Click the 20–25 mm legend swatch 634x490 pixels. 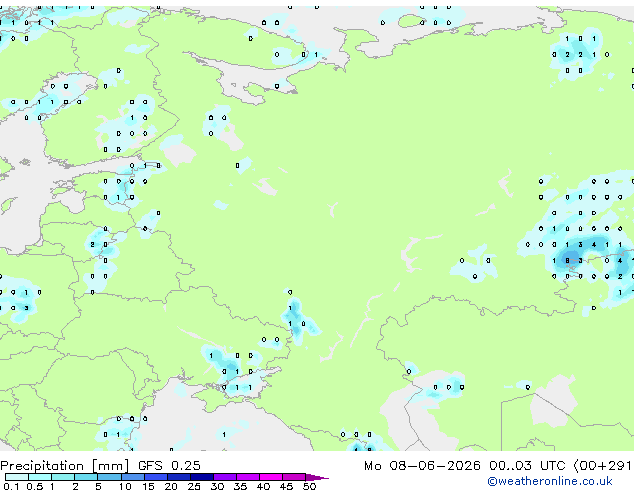pos(179,477)
